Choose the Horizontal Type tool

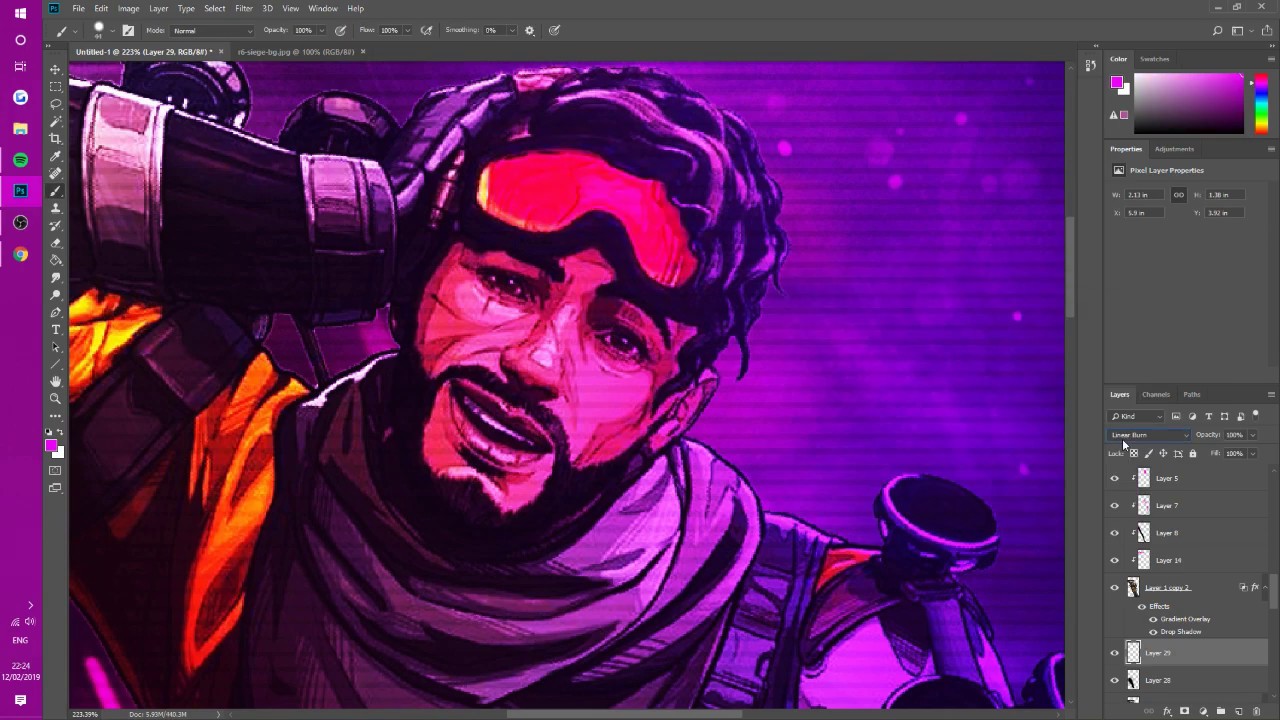pos(56,330)
